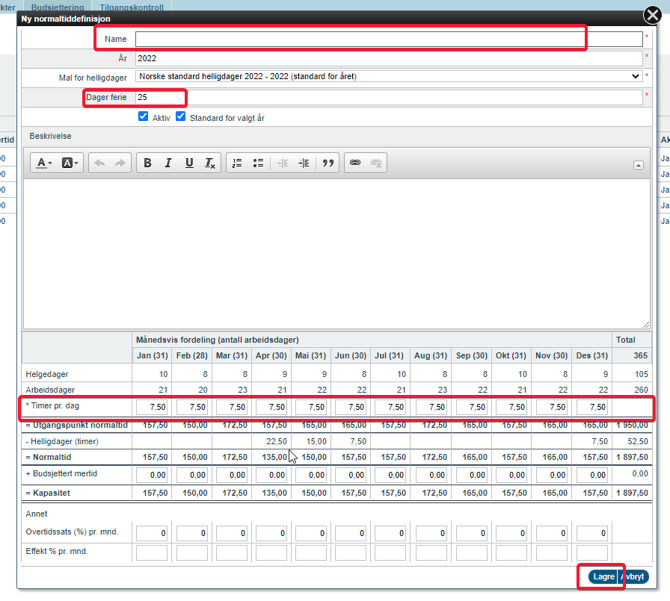Open the Tilgangskontroll tab
This screenshot has width=670, height=601.
click(132, 6)
